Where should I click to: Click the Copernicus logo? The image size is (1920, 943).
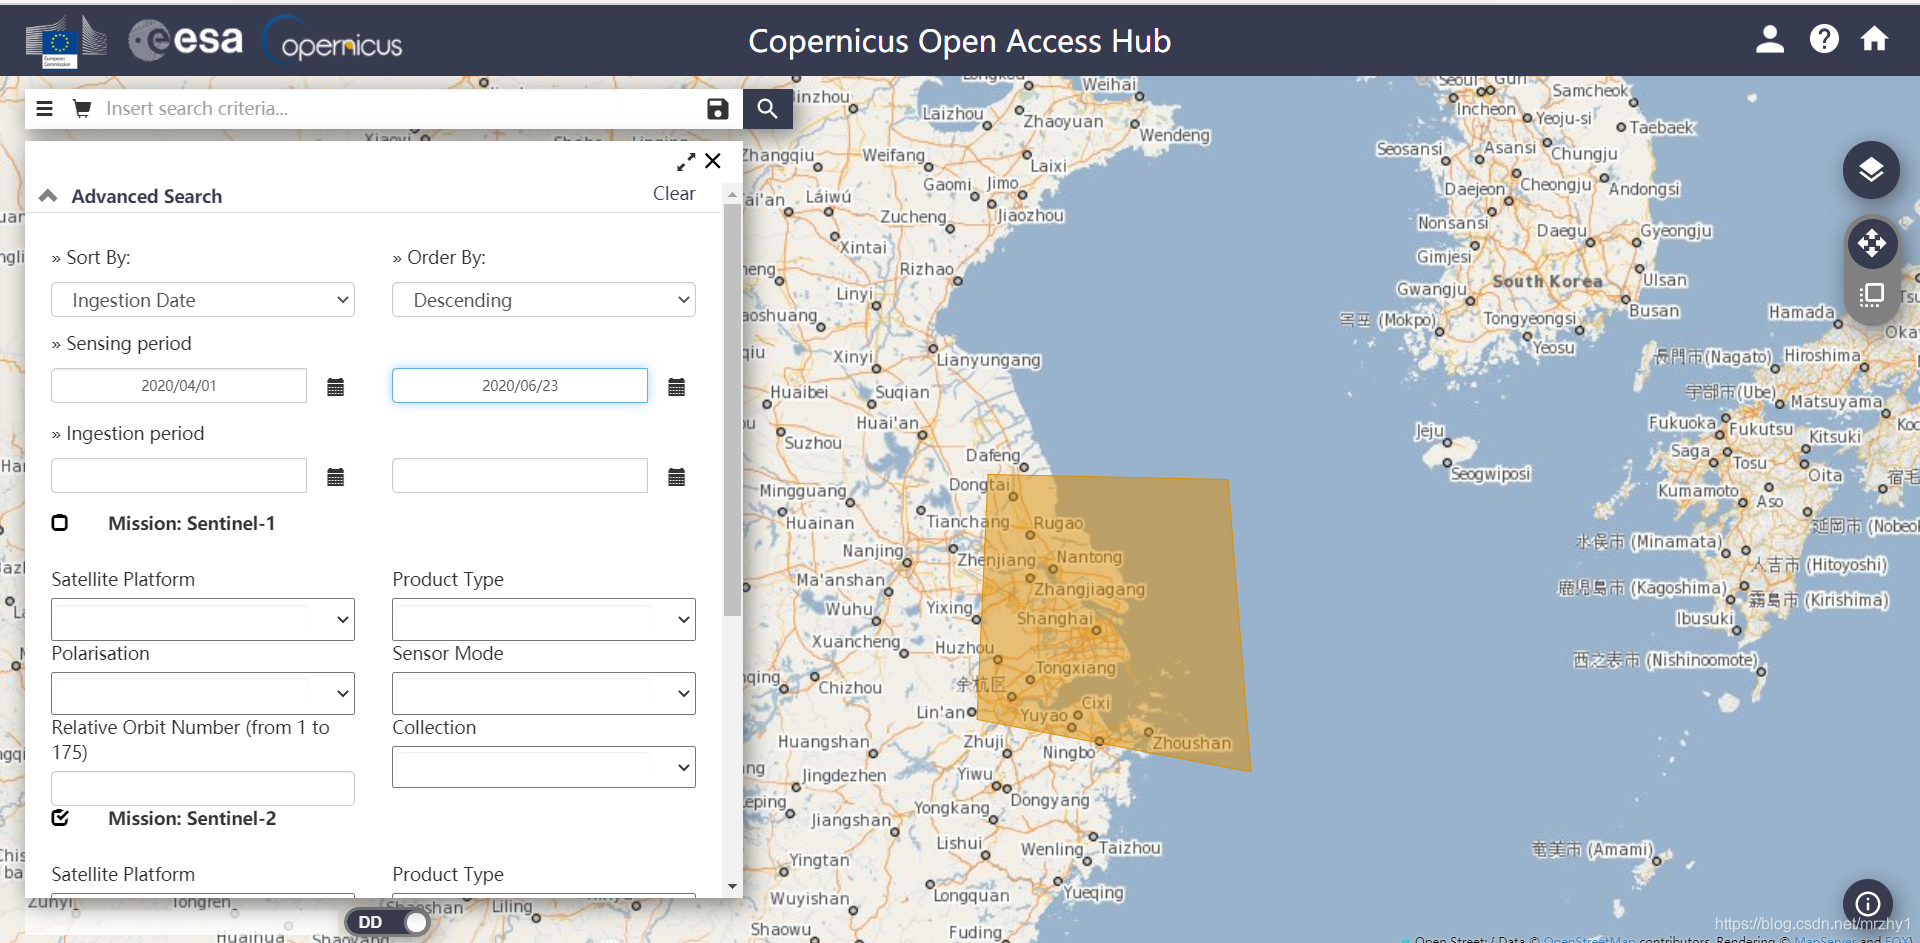332,41
